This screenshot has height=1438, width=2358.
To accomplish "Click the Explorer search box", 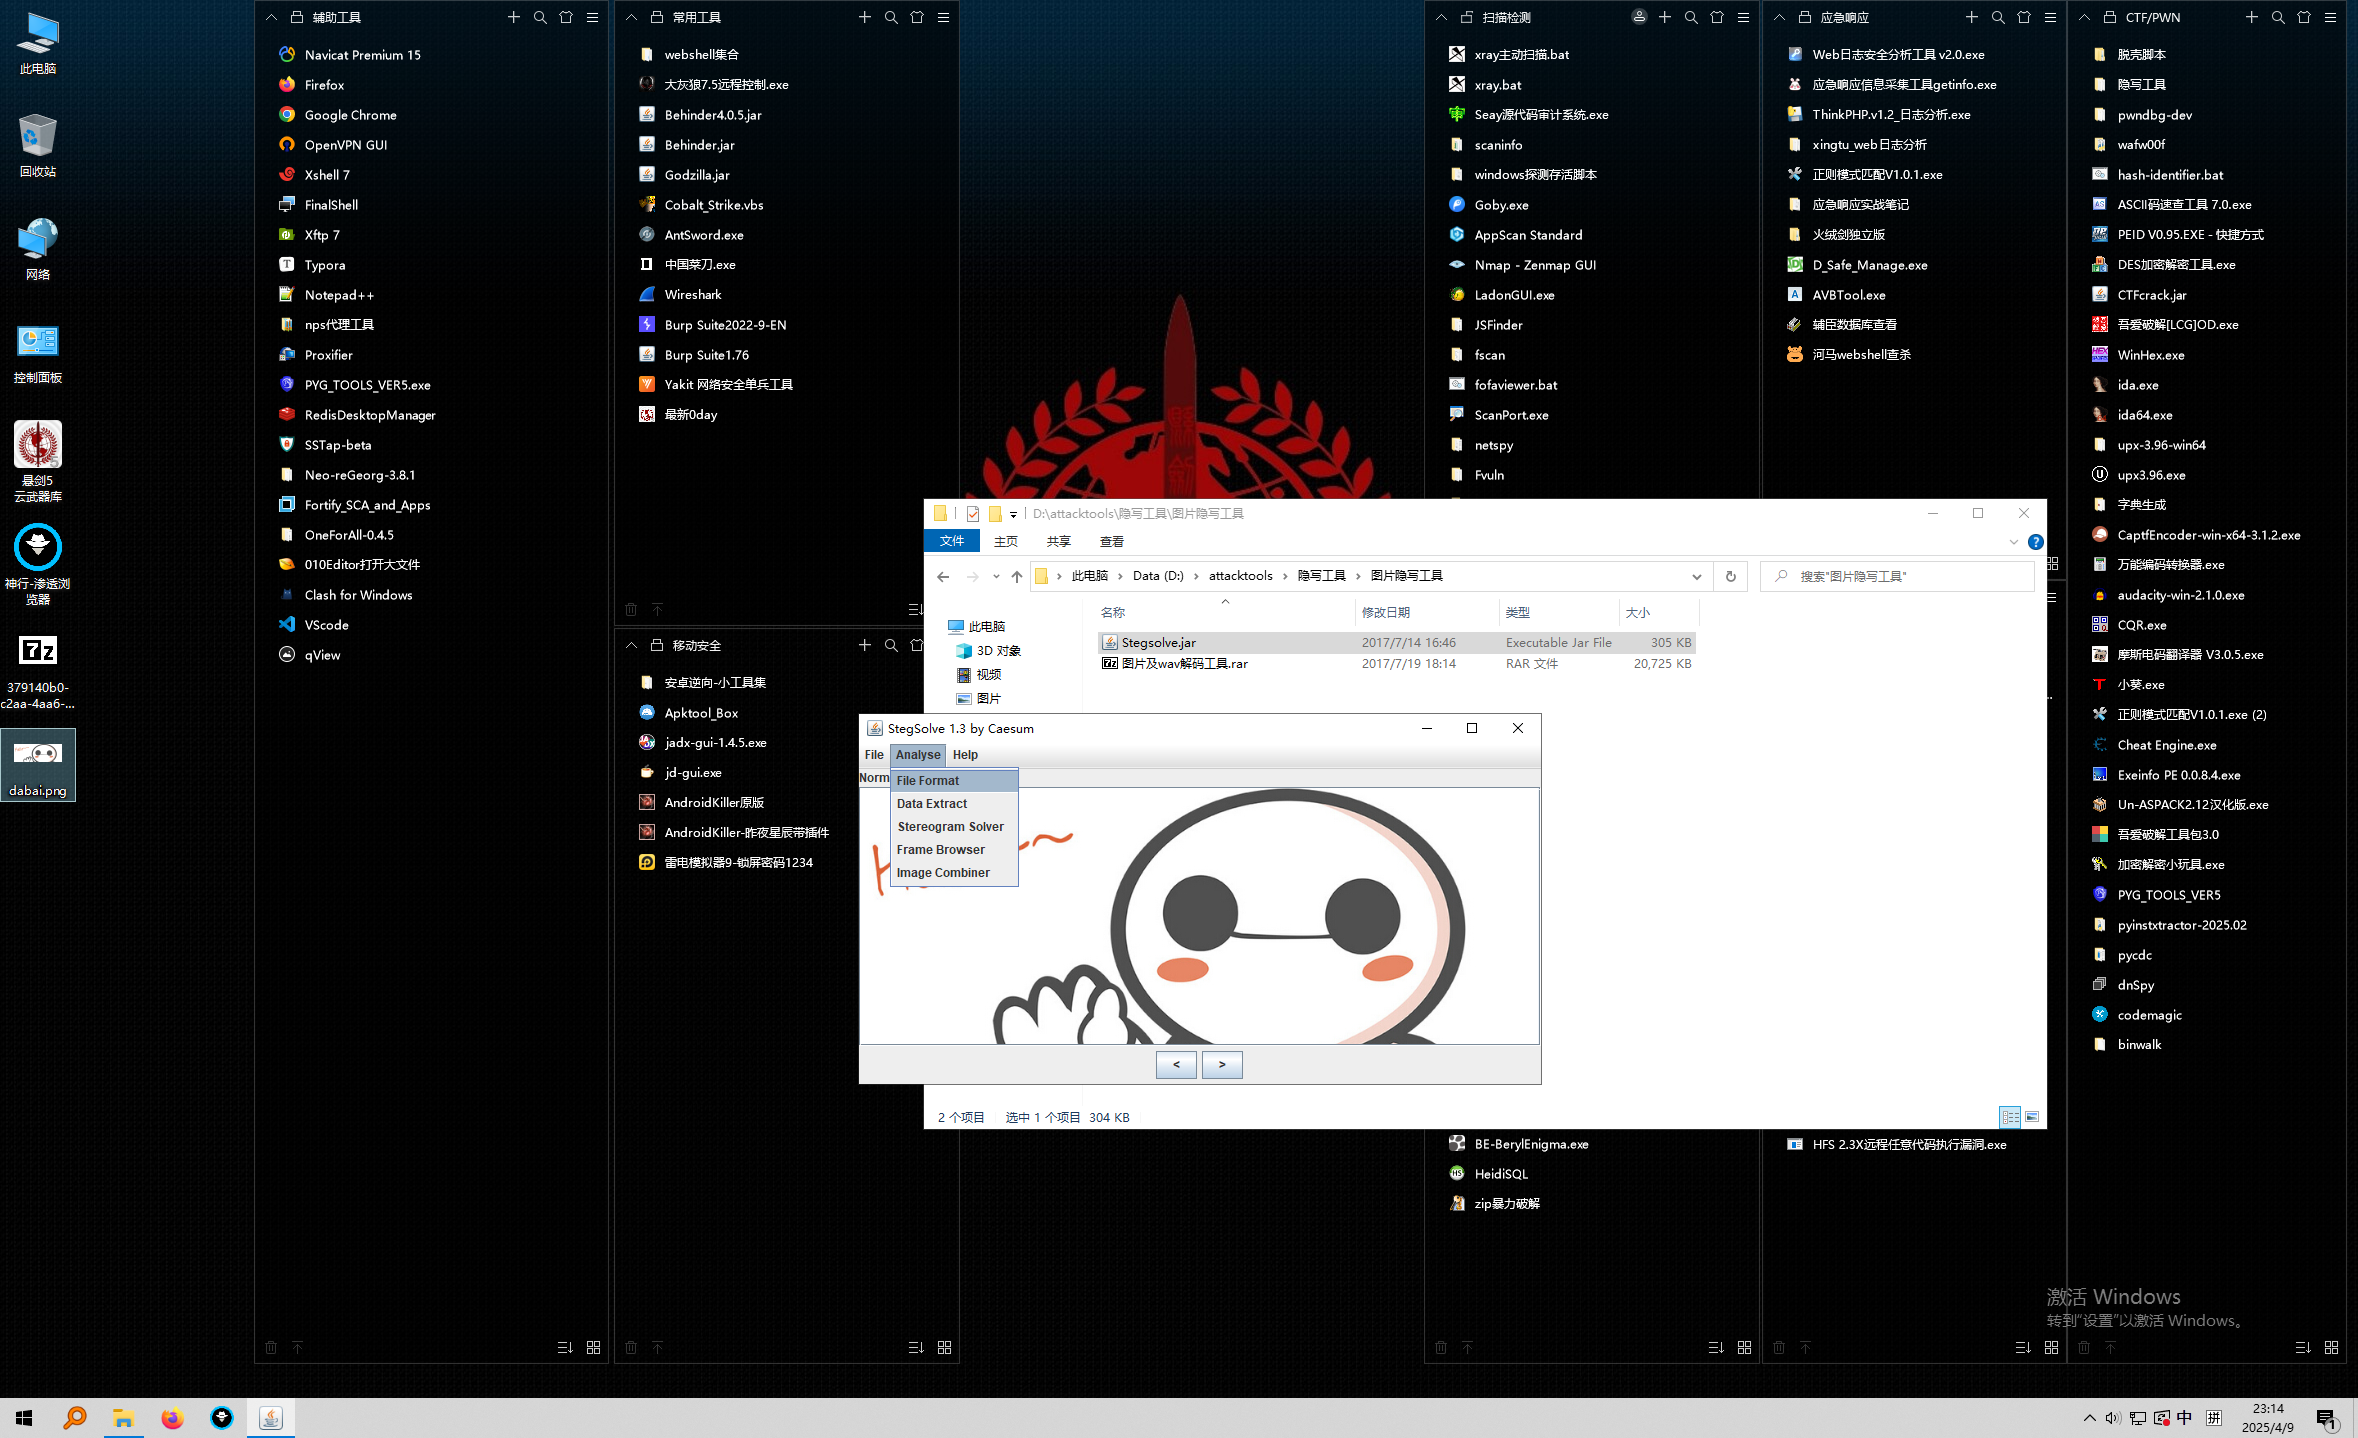I will pyautogui.click(x=1895, y=576).
